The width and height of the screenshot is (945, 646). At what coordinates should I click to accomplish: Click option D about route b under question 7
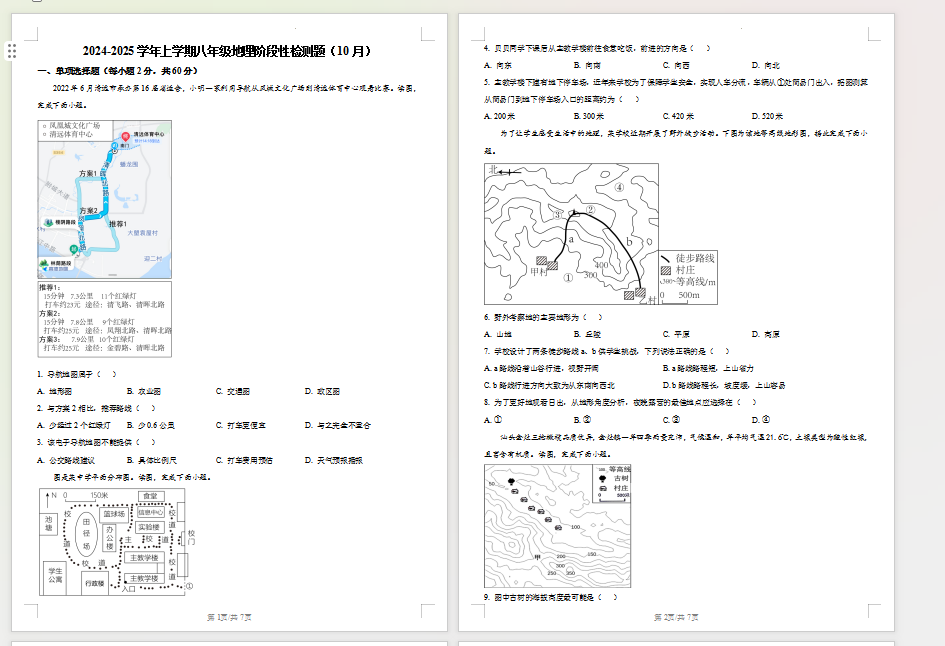point(724,385)
